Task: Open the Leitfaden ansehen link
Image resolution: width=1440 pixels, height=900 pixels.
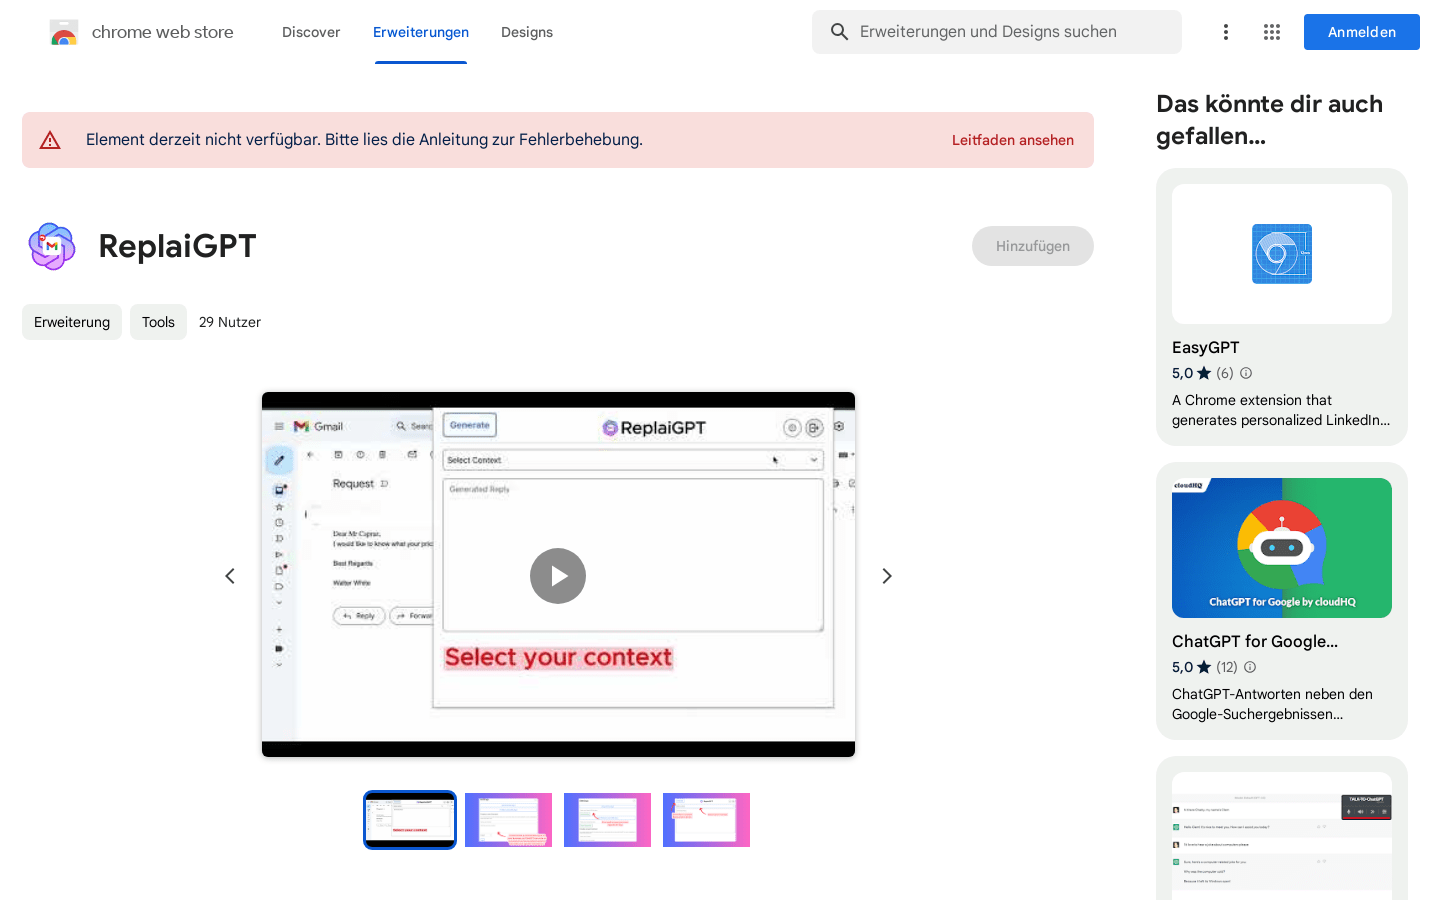Action: [x=1012, y=140]
